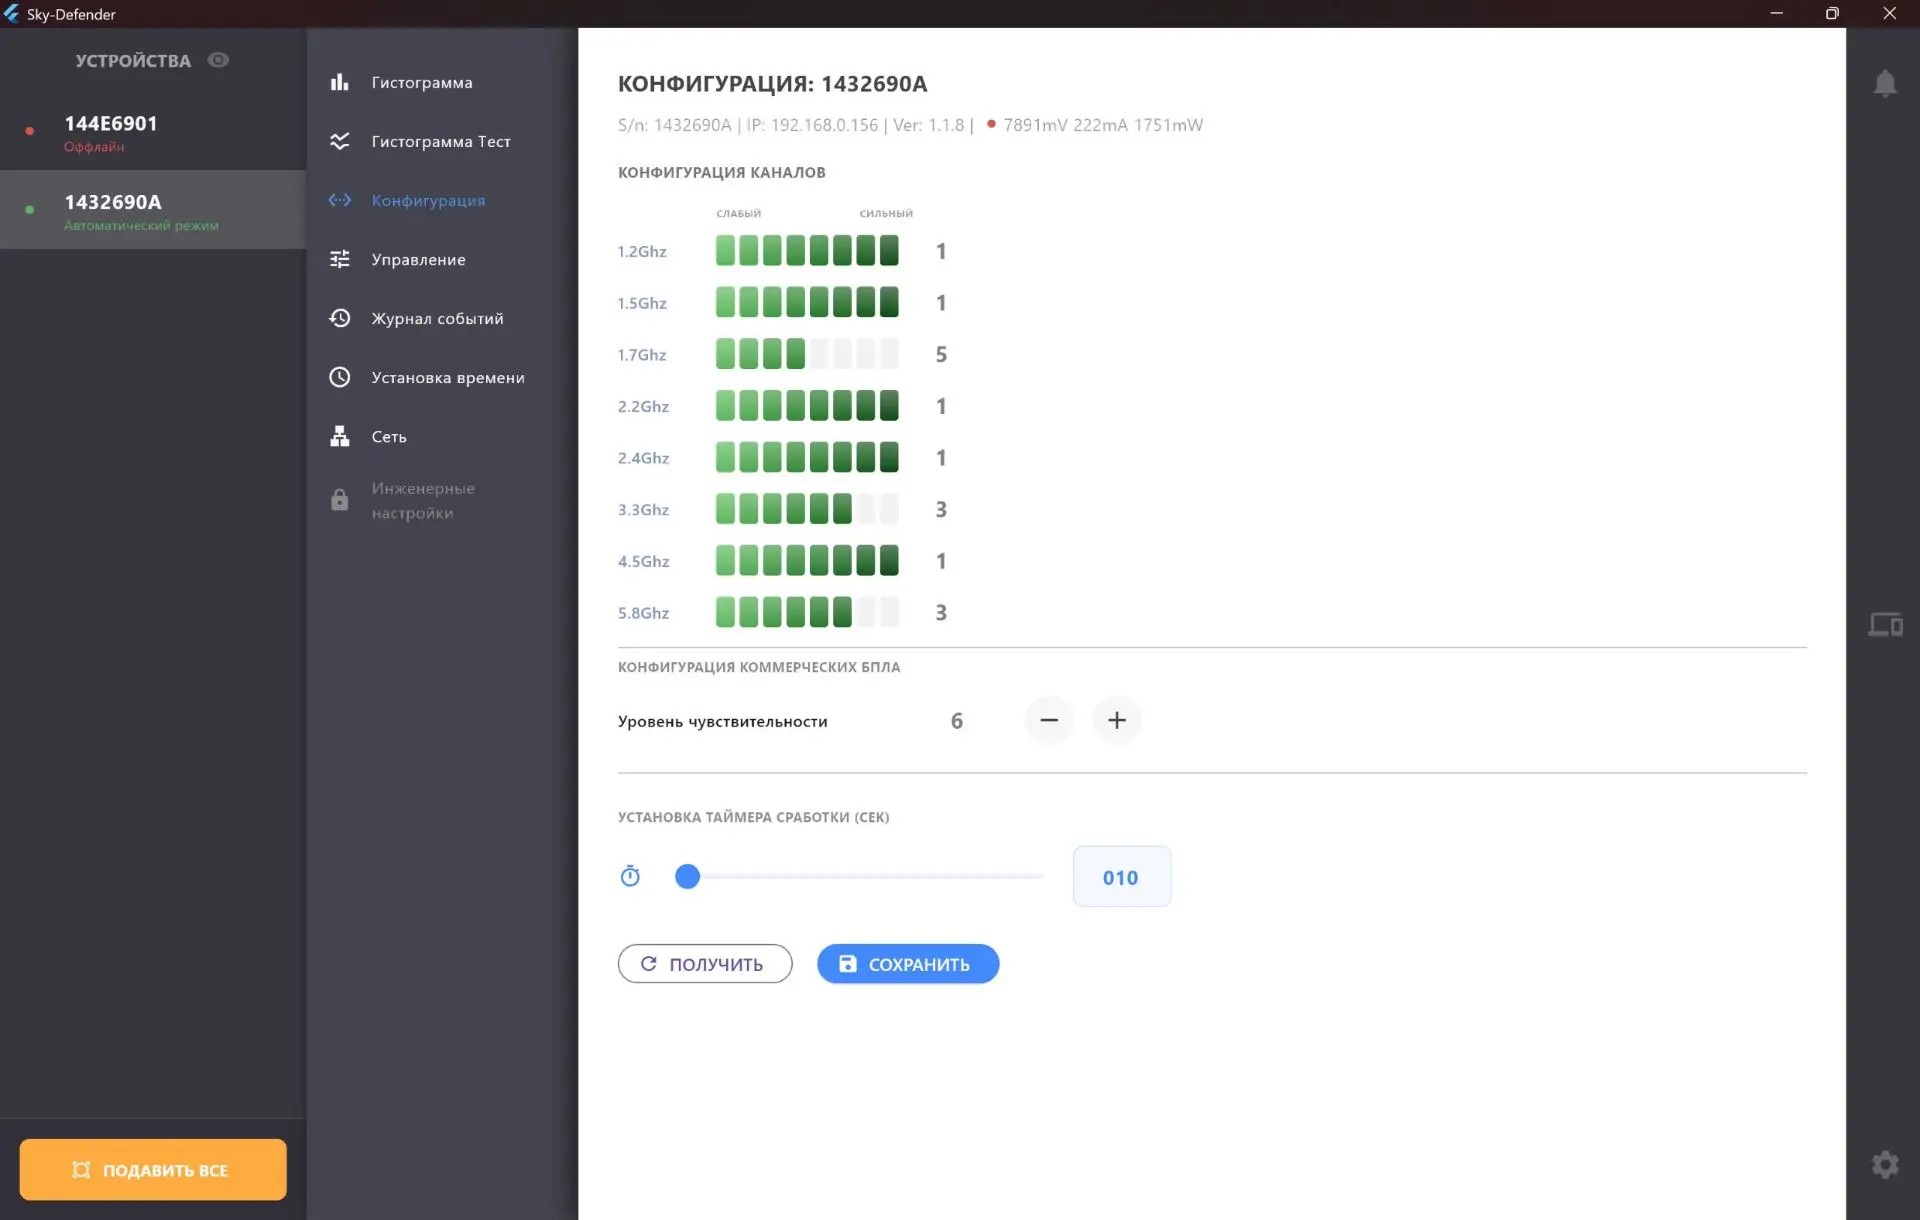This screenshot has width=1920, height=1220.
Task: Minimize the Sky-Defender window
Action: click(x=1777, y=13)
